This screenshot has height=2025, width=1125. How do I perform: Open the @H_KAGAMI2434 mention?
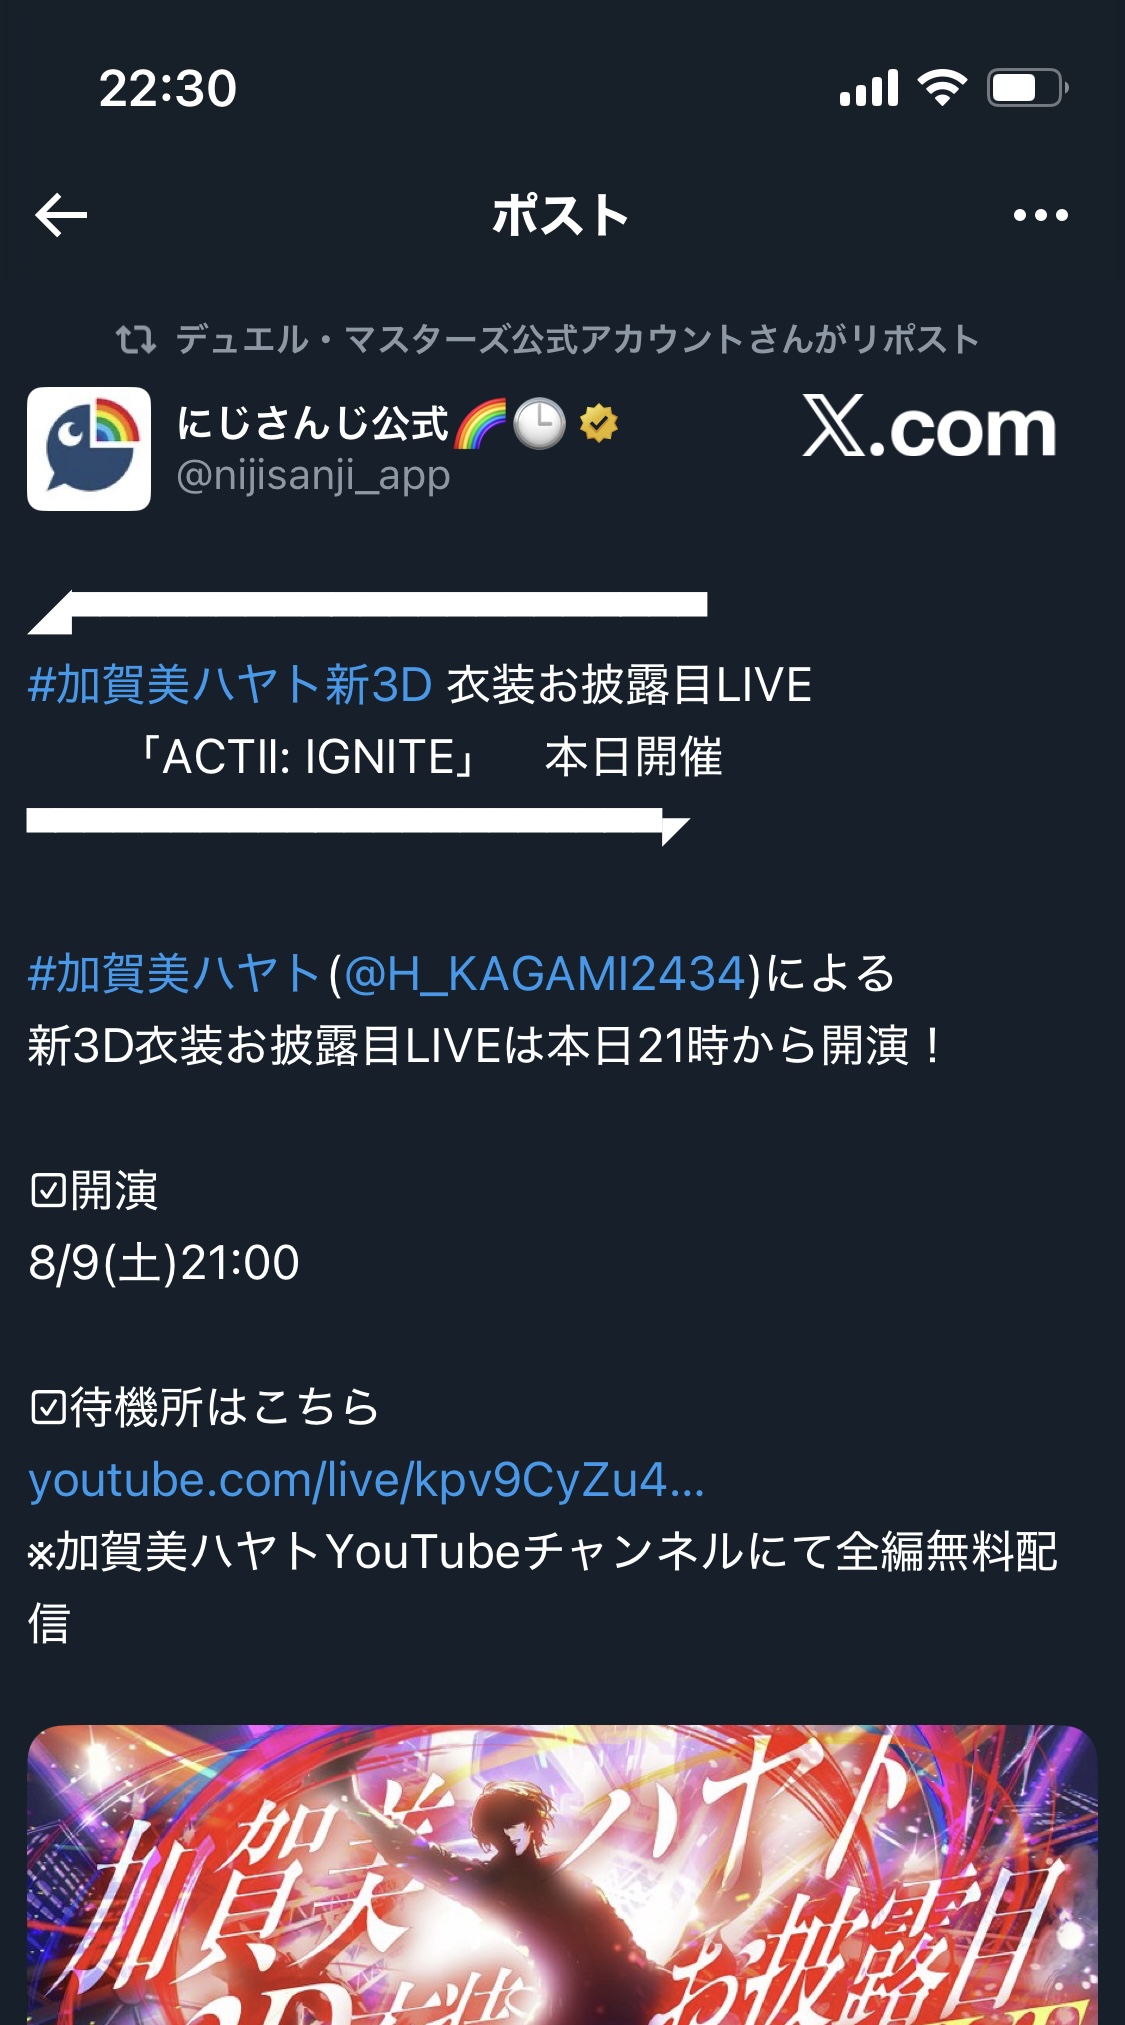(x=545, y=974)
